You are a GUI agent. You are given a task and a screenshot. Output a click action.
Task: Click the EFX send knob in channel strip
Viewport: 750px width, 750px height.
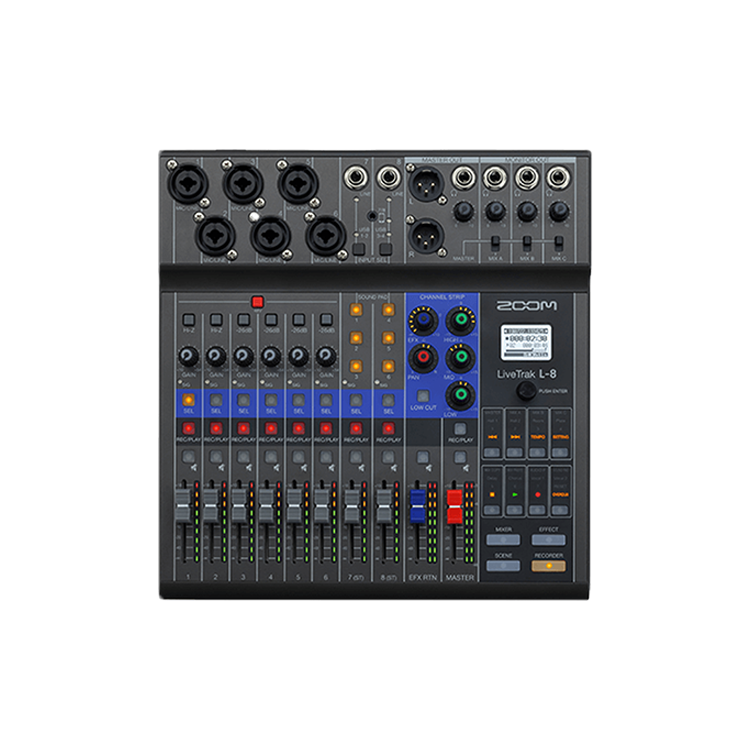423,320
